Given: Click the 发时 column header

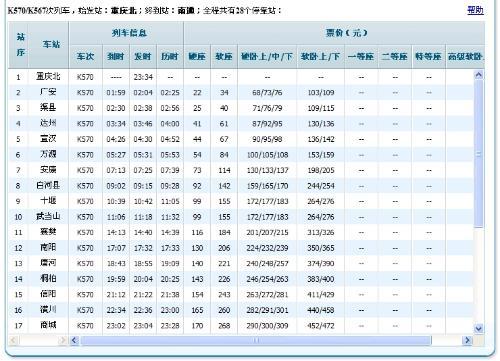Looking at the screenshot, I should (143, 57).
